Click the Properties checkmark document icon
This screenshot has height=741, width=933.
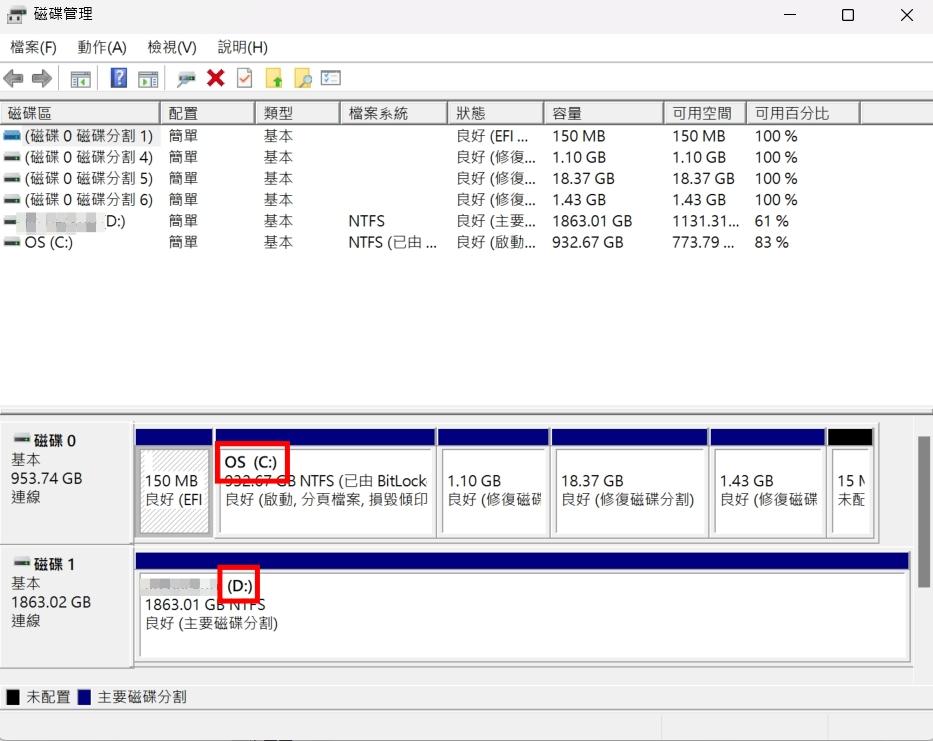coord(244,78)
